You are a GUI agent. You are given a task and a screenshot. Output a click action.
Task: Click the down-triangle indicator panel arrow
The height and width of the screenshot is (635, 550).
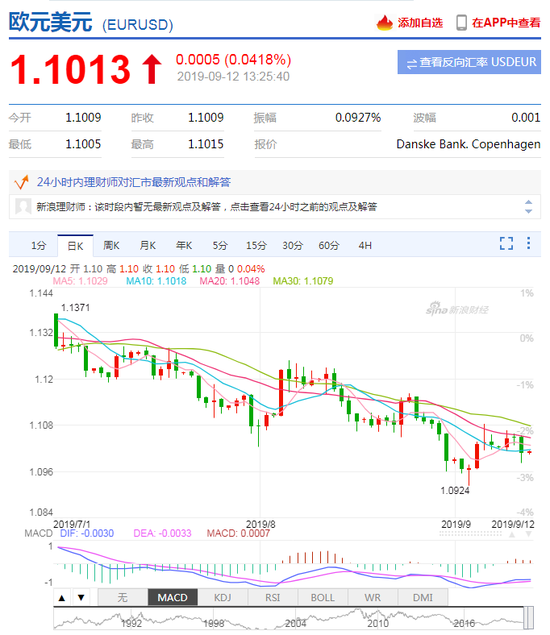coord(81,597)
